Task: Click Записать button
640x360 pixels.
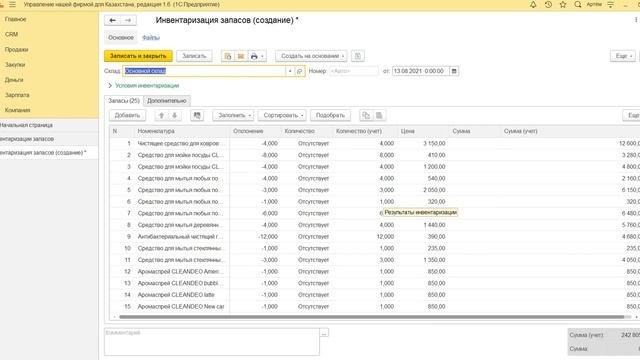Action: [194, 56]
